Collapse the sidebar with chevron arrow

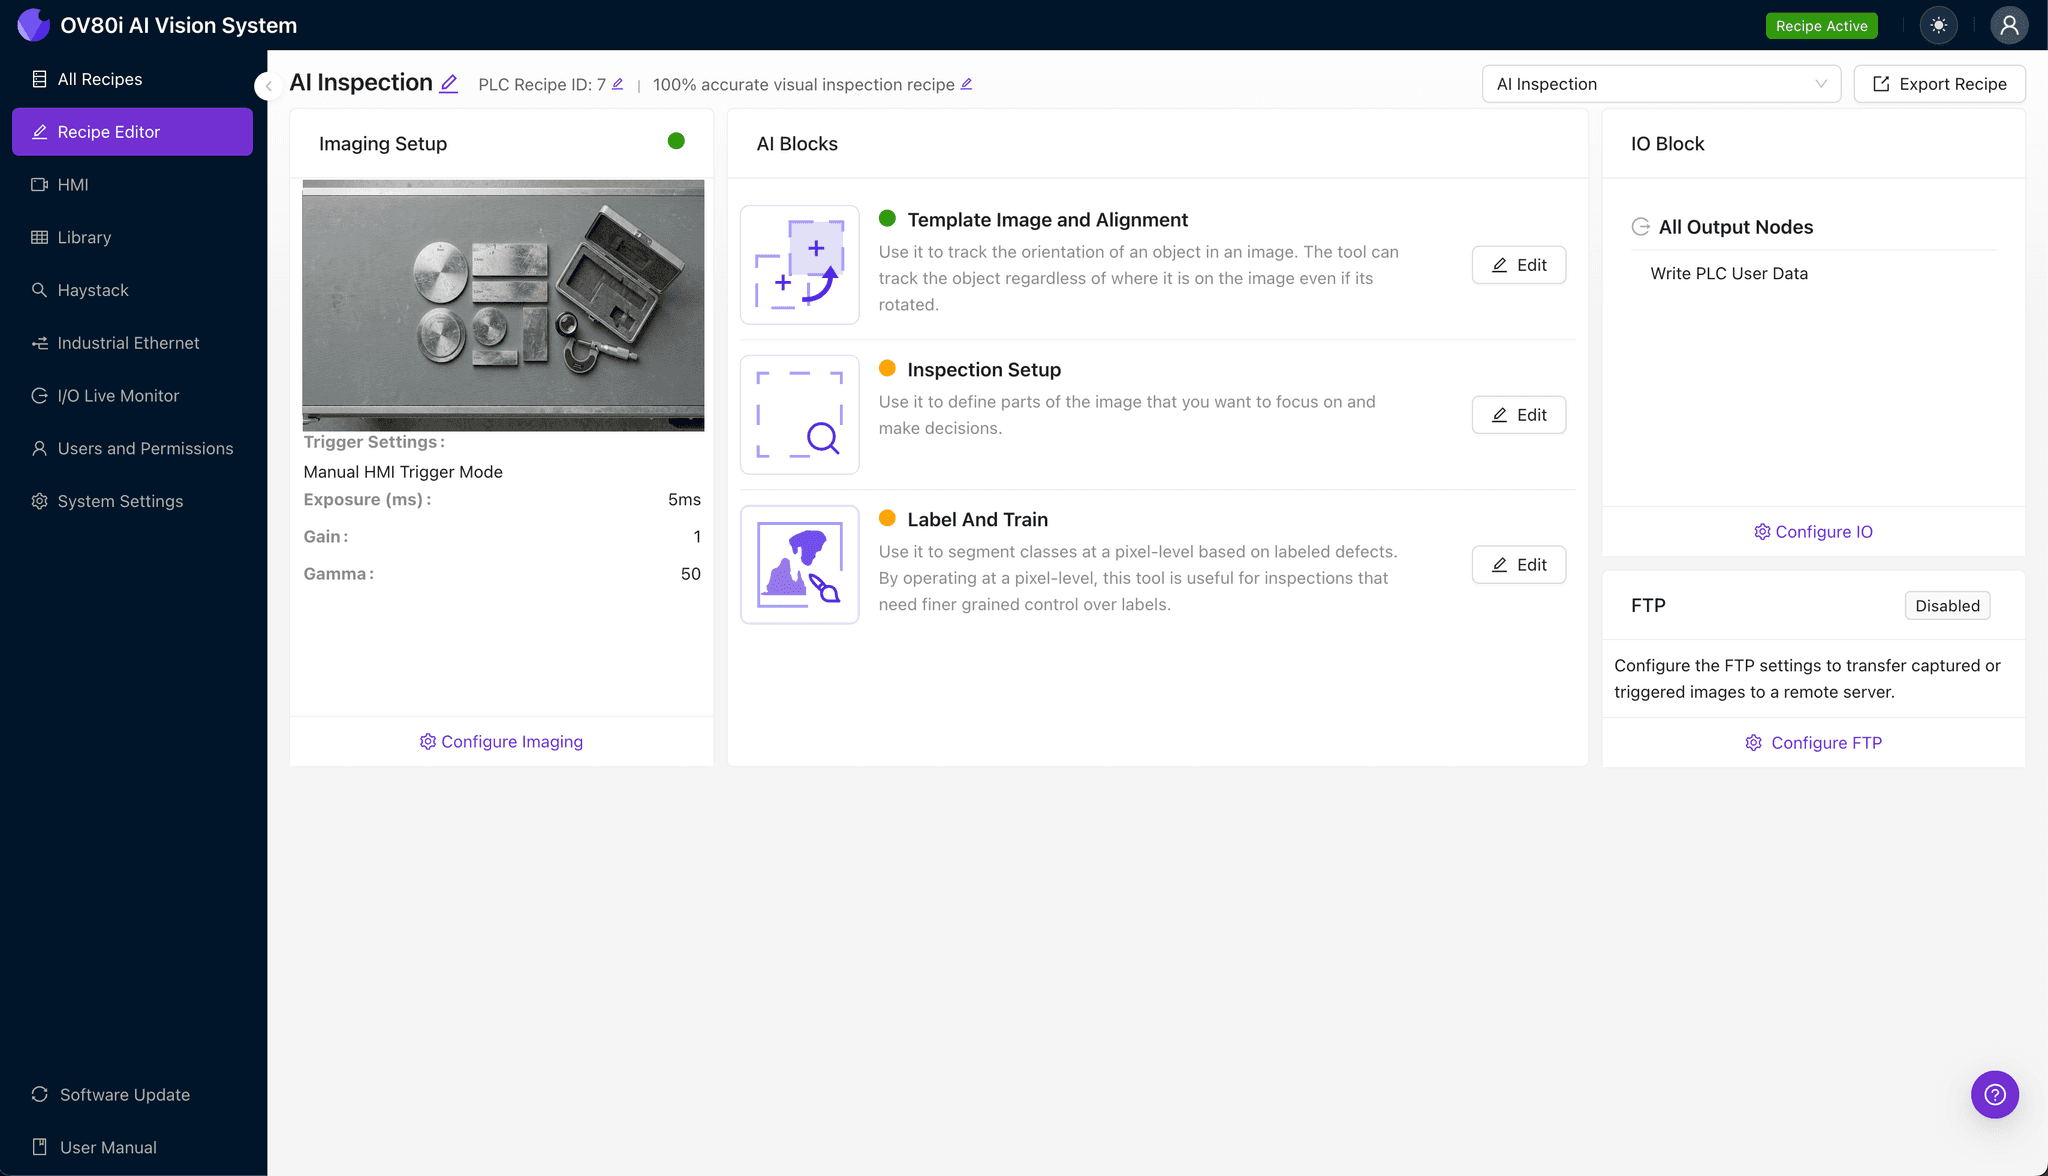[267, 86]
